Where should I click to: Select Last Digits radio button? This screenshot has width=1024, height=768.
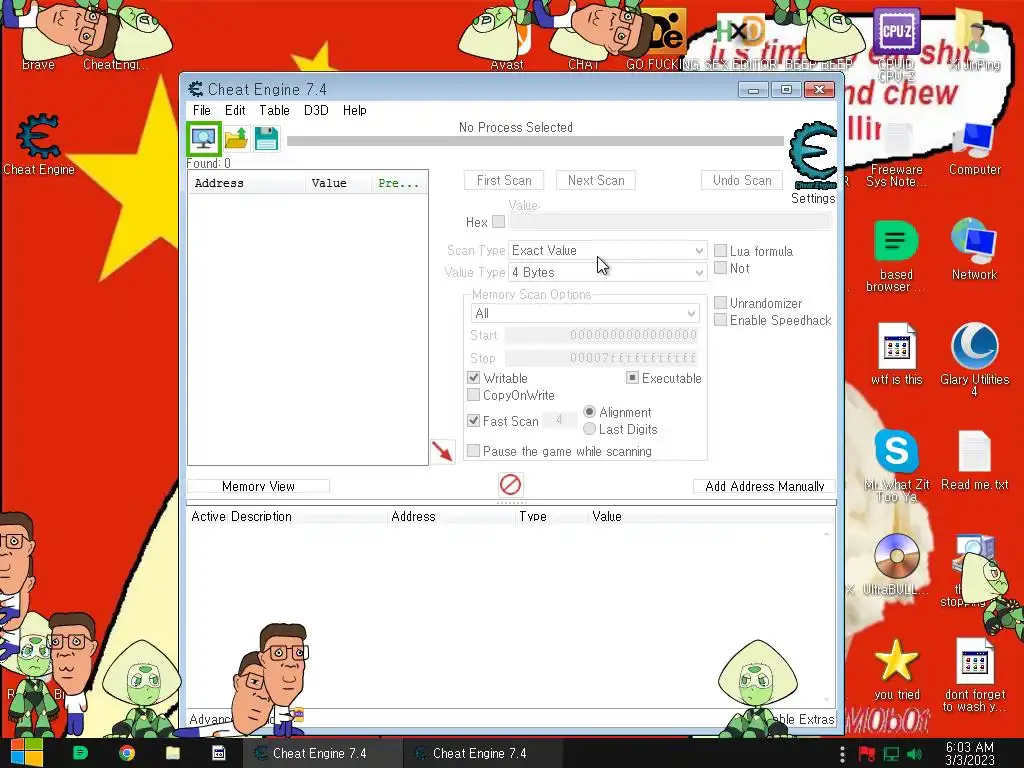pyautogui.click(x=589, y=428)
